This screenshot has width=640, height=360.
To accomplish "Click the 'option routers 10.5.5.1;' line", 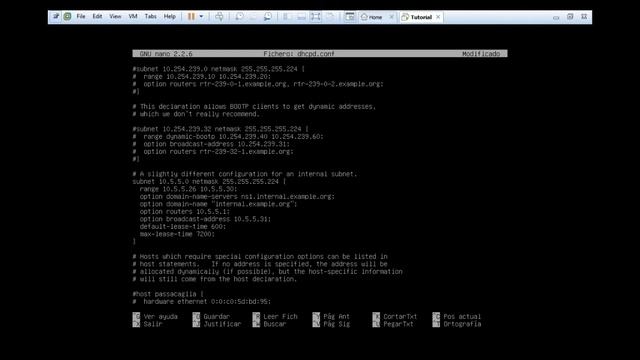I will pyautogui.click(x=184, y=211).
